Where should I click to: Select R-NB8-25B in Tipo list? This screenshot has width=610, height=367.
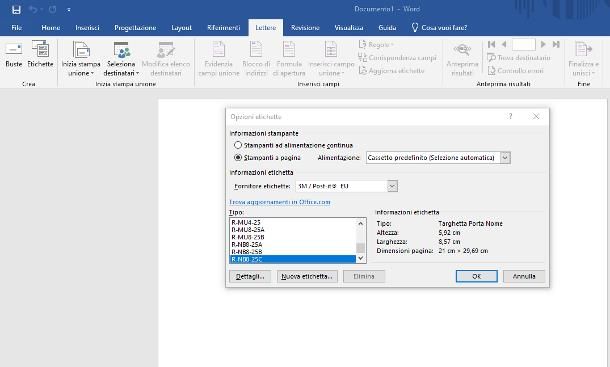point(293,252)
